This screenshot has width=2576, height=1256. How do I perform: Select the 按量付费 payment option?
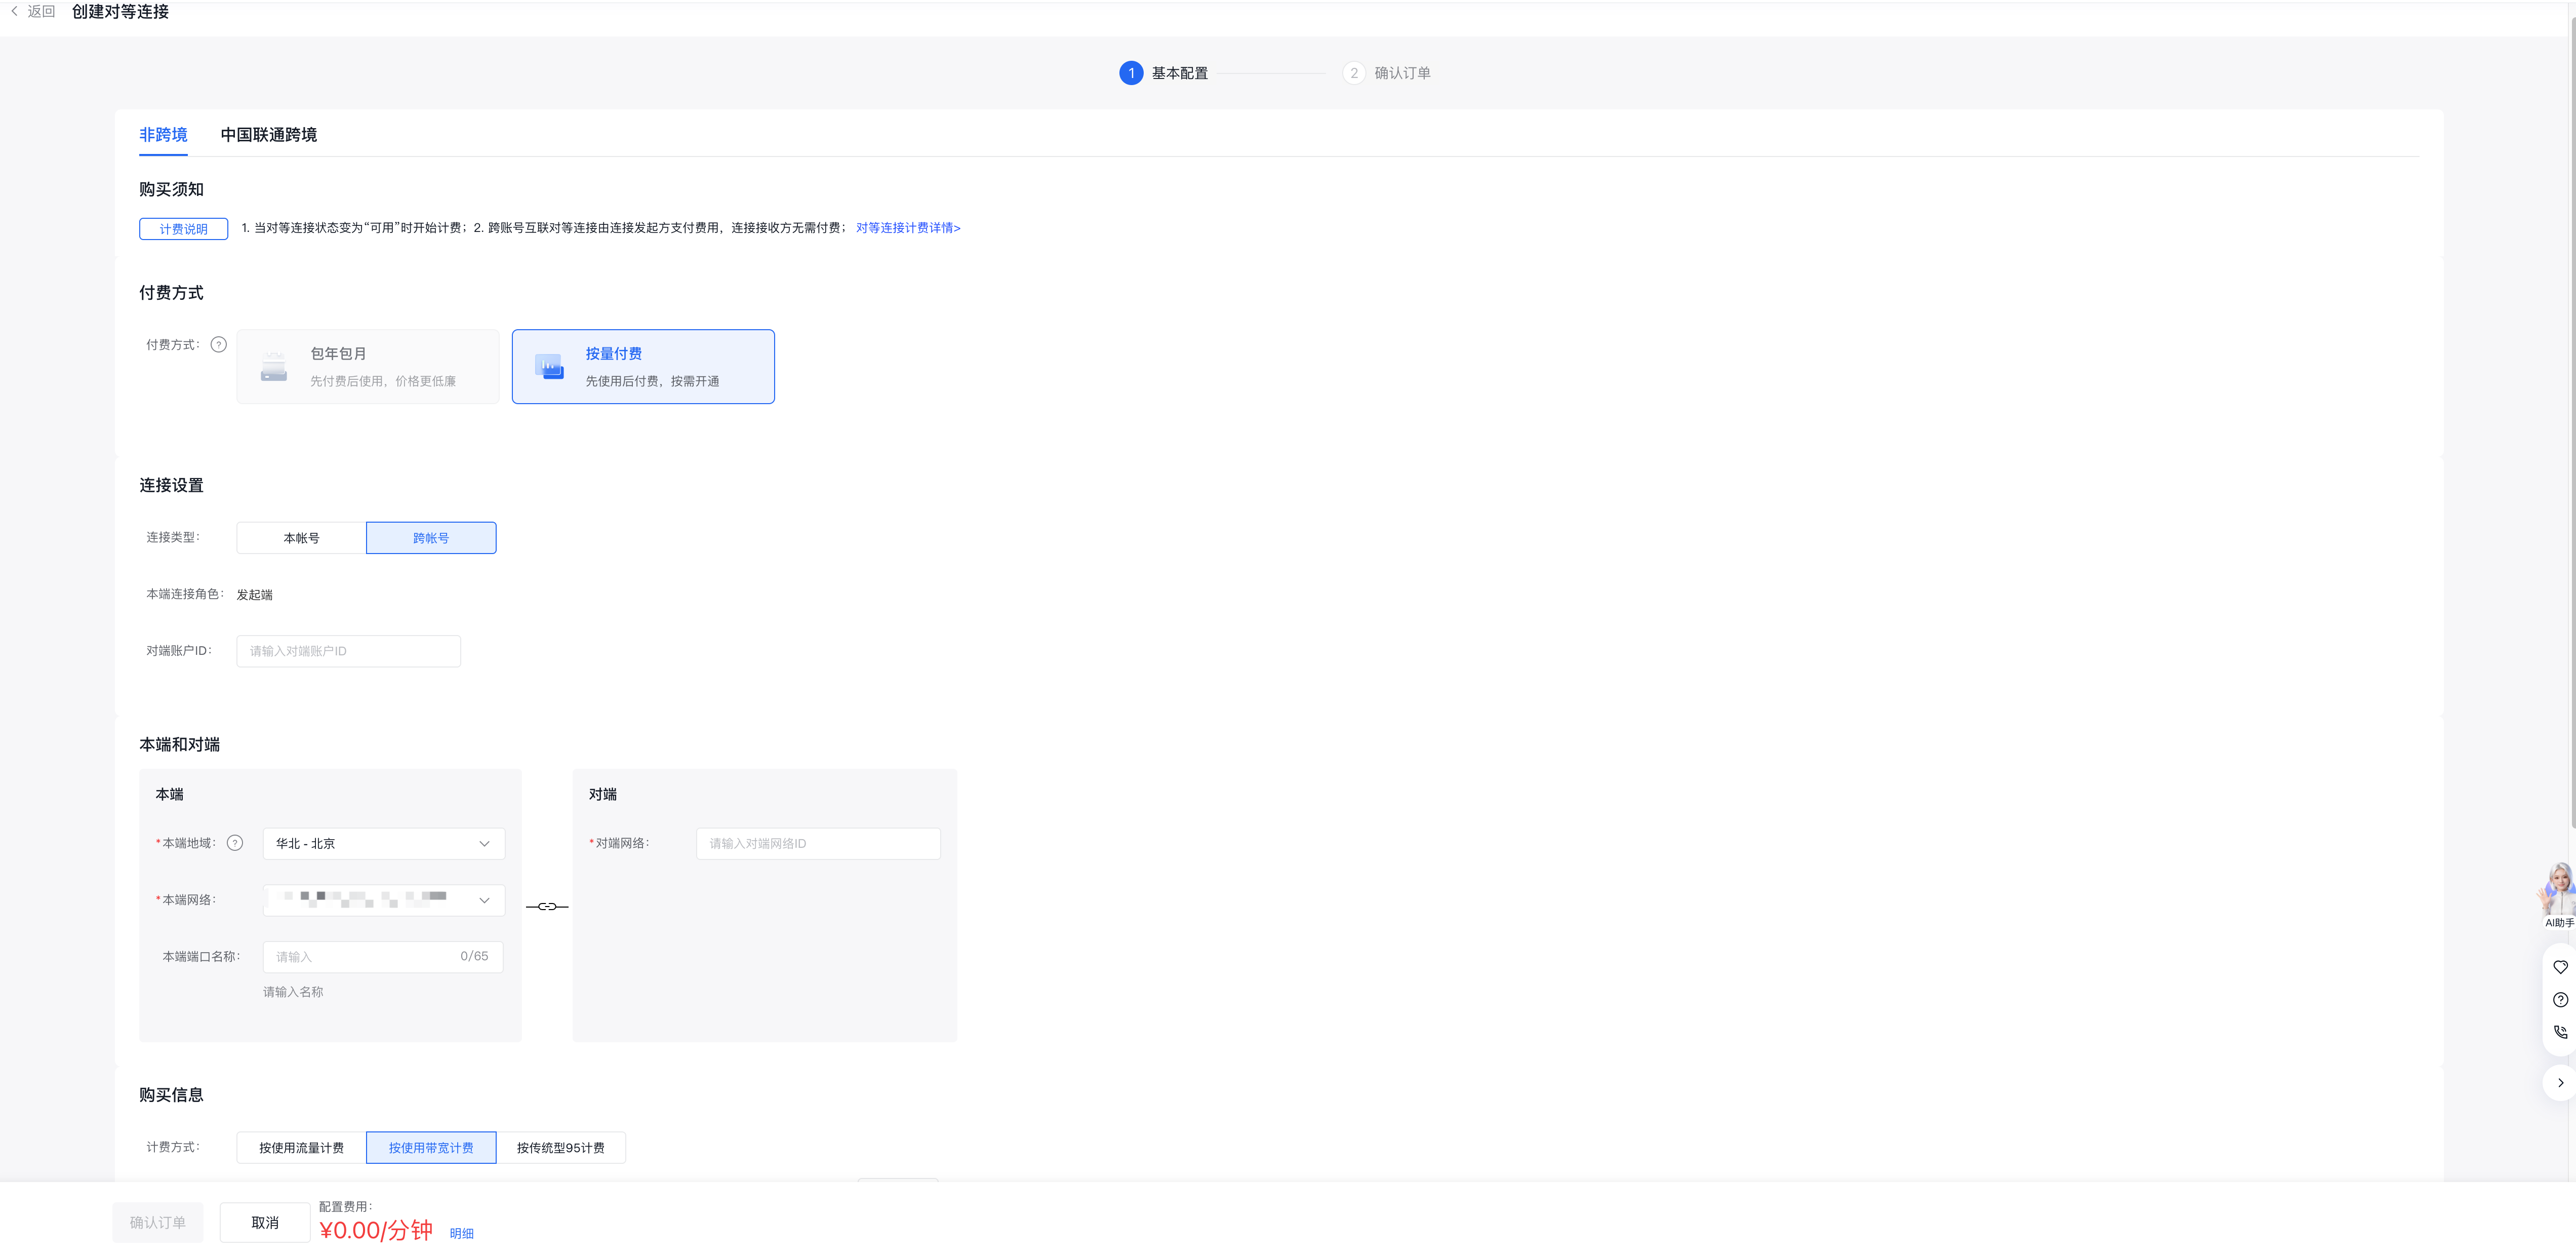[x=643, y=367]
